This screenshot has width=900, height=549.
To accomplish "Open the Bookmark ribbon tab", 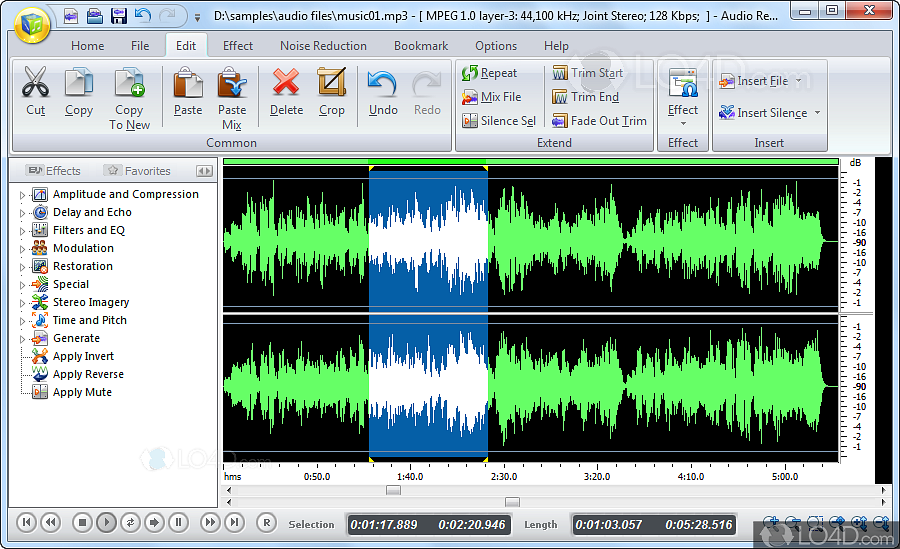I will [421, 46].
